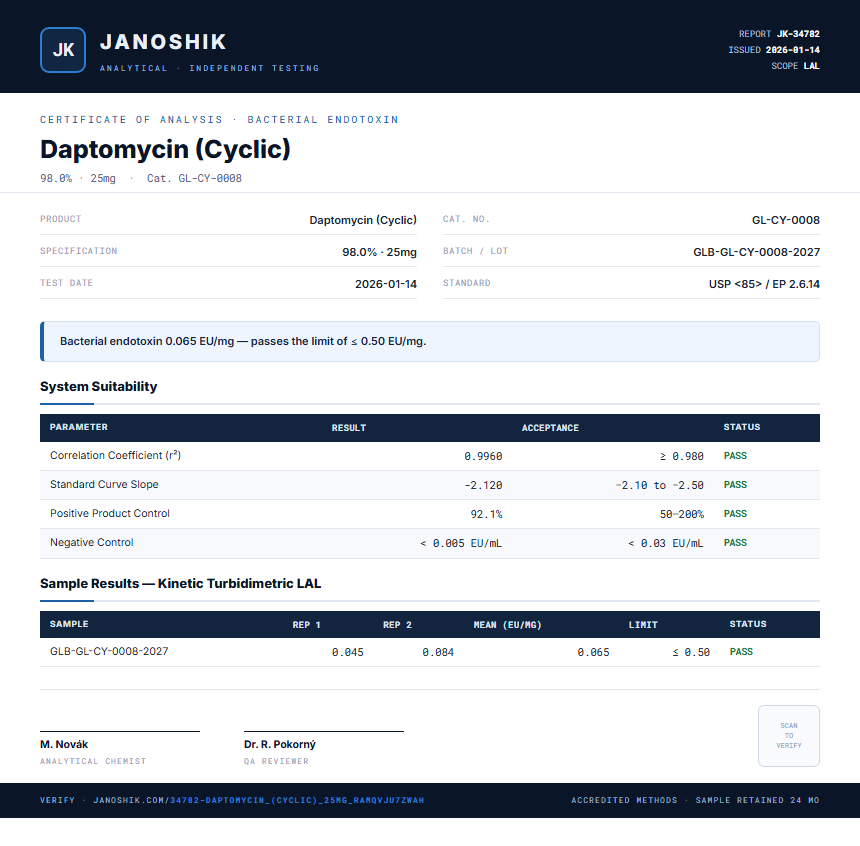This screenshot has width=860, height=846.
Task: Click the System Suitability heading
Action: click(x=99, y=387)
